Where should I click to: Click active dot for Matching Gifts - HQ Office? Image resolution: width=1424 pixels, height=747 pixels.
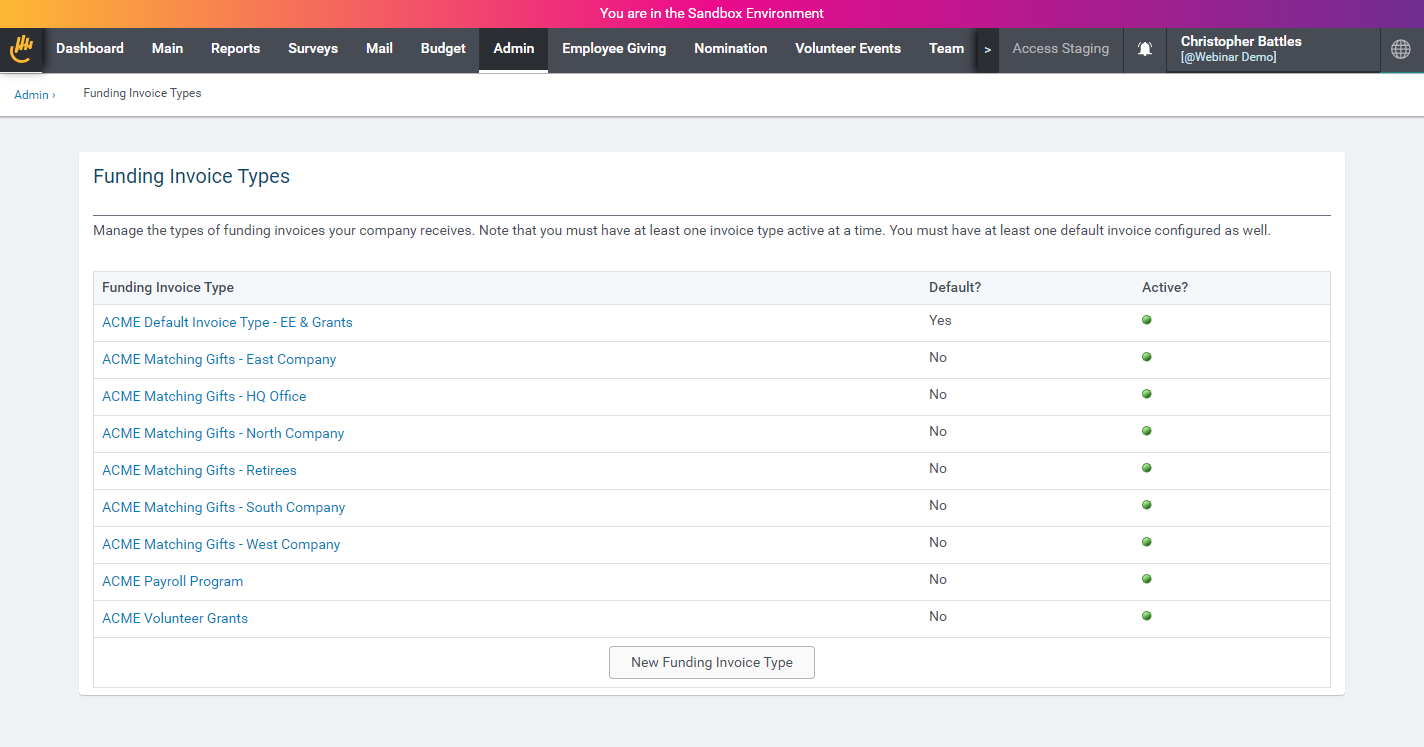[x=1147, y=394]
